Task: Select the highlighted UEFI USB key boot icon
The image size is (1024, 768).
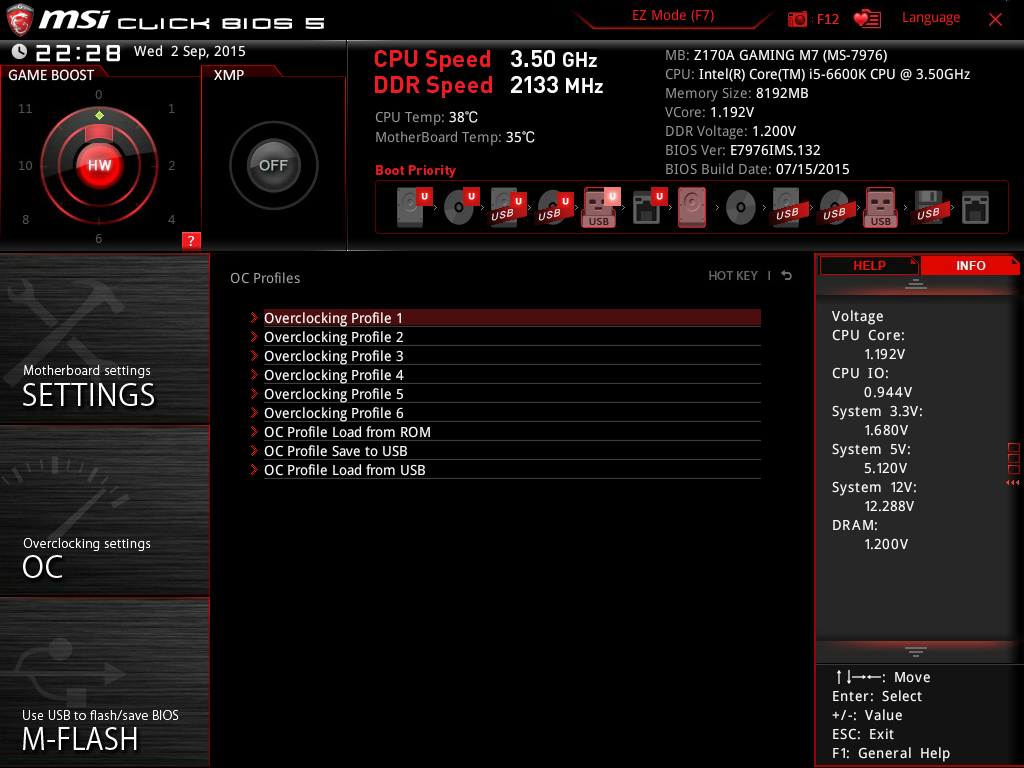Action: (x=601, y=207)
